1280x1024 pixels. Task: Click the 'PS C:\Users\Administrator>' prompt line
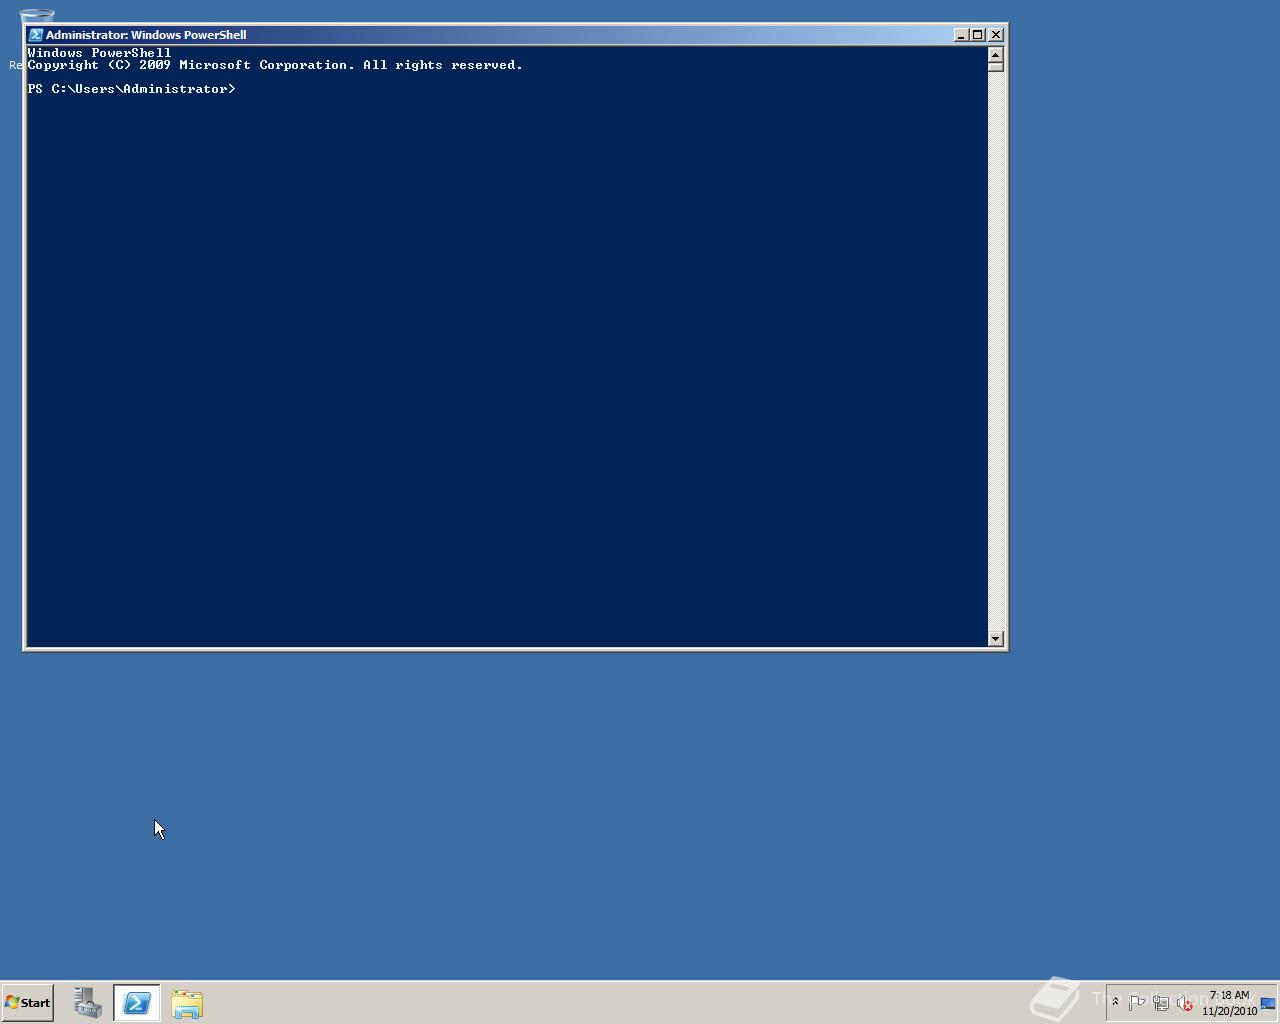(x=132, y=89)
